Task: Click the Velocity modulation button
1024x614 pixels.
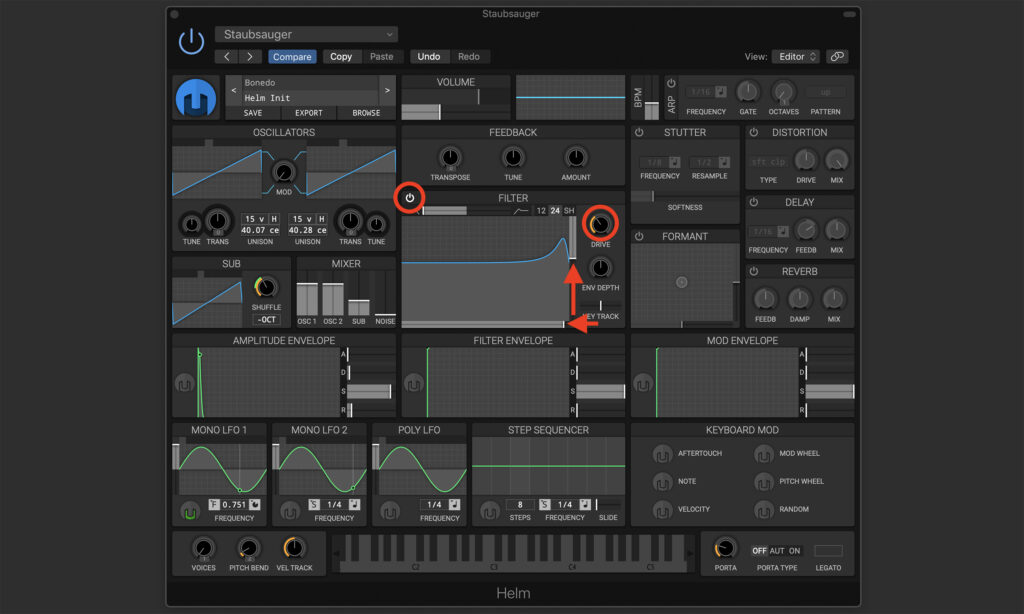Action: pyautogui.click(x=662, y=509)
